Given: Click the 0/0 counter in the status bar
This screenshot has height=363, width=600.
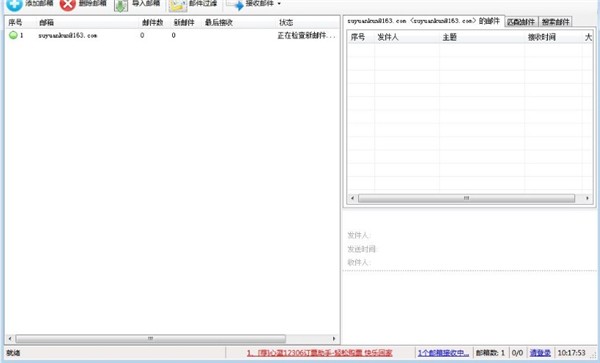Looking at the screenshot, I should tap(517, 353).
